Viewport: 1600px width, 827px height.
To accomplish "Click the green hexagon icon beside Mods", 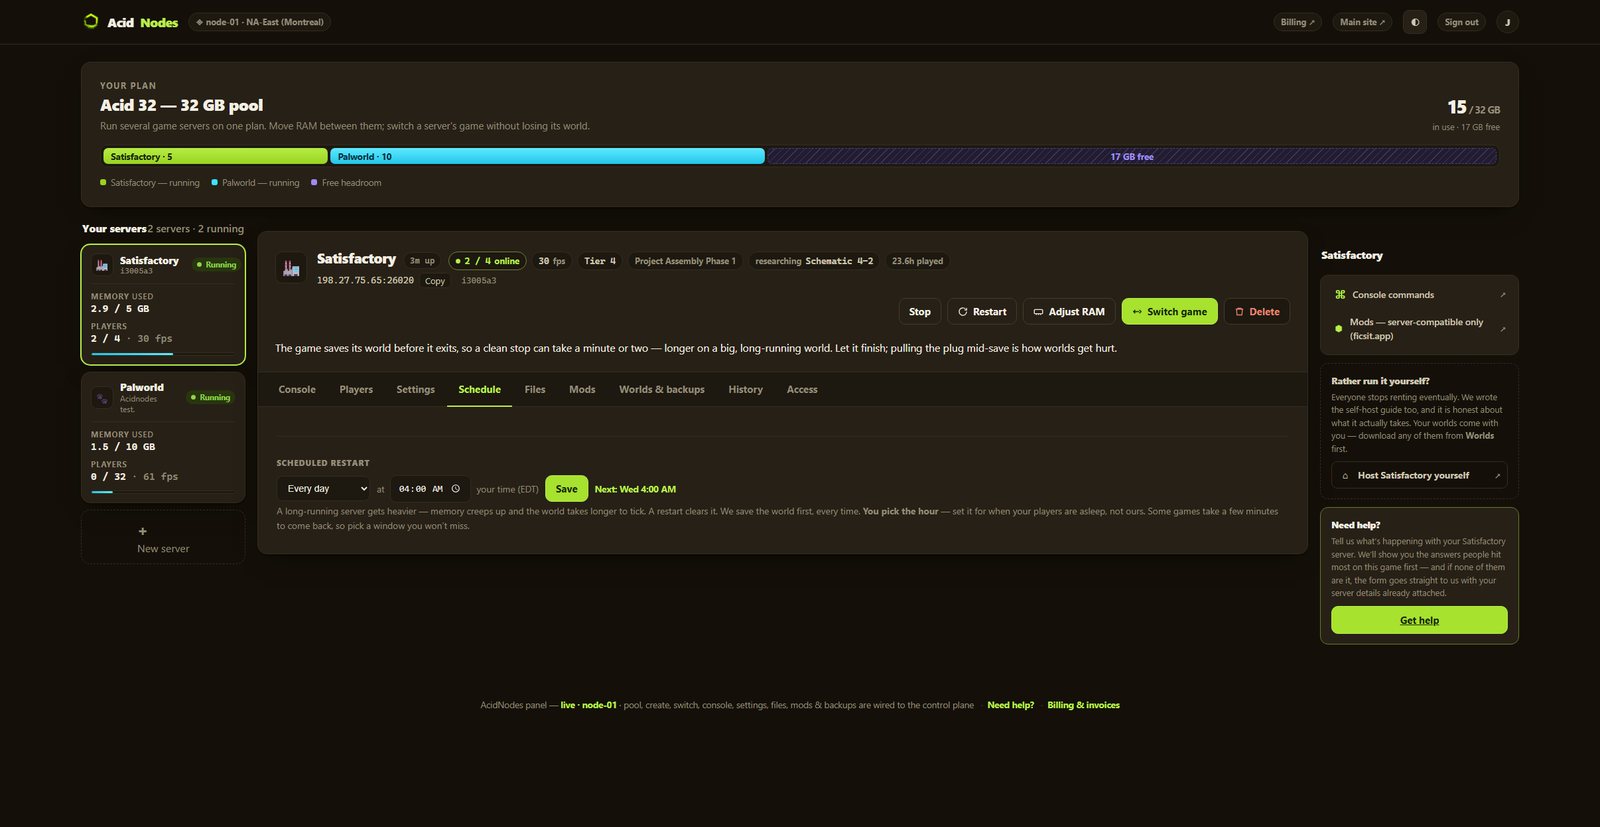I will [1339, 328].
